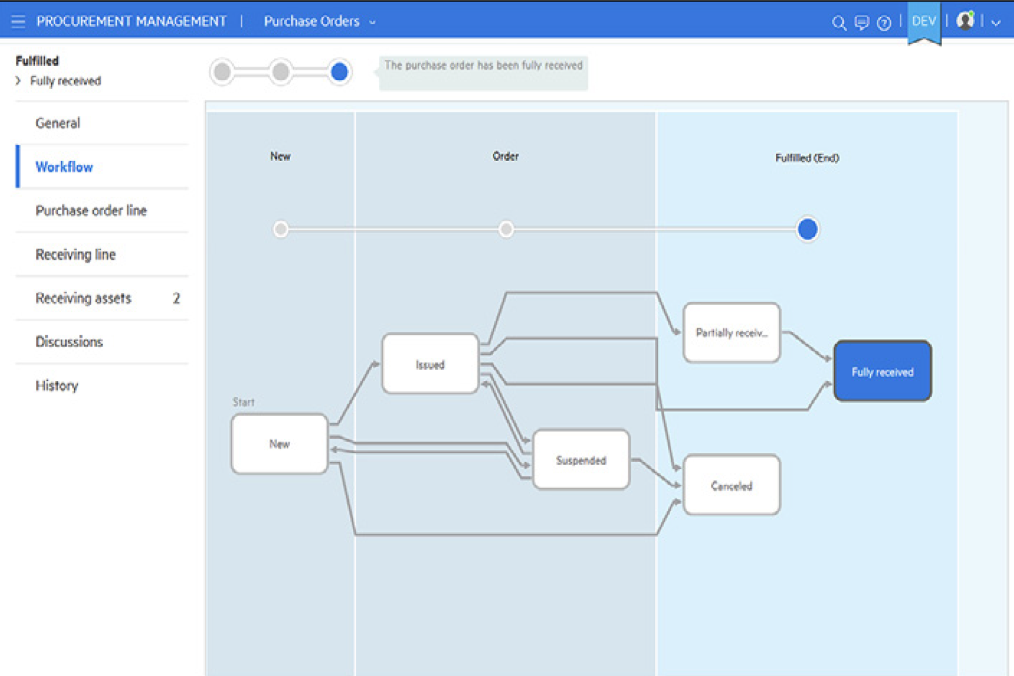Click the Canceled workflow node
1014x676 pixels.
731,485
